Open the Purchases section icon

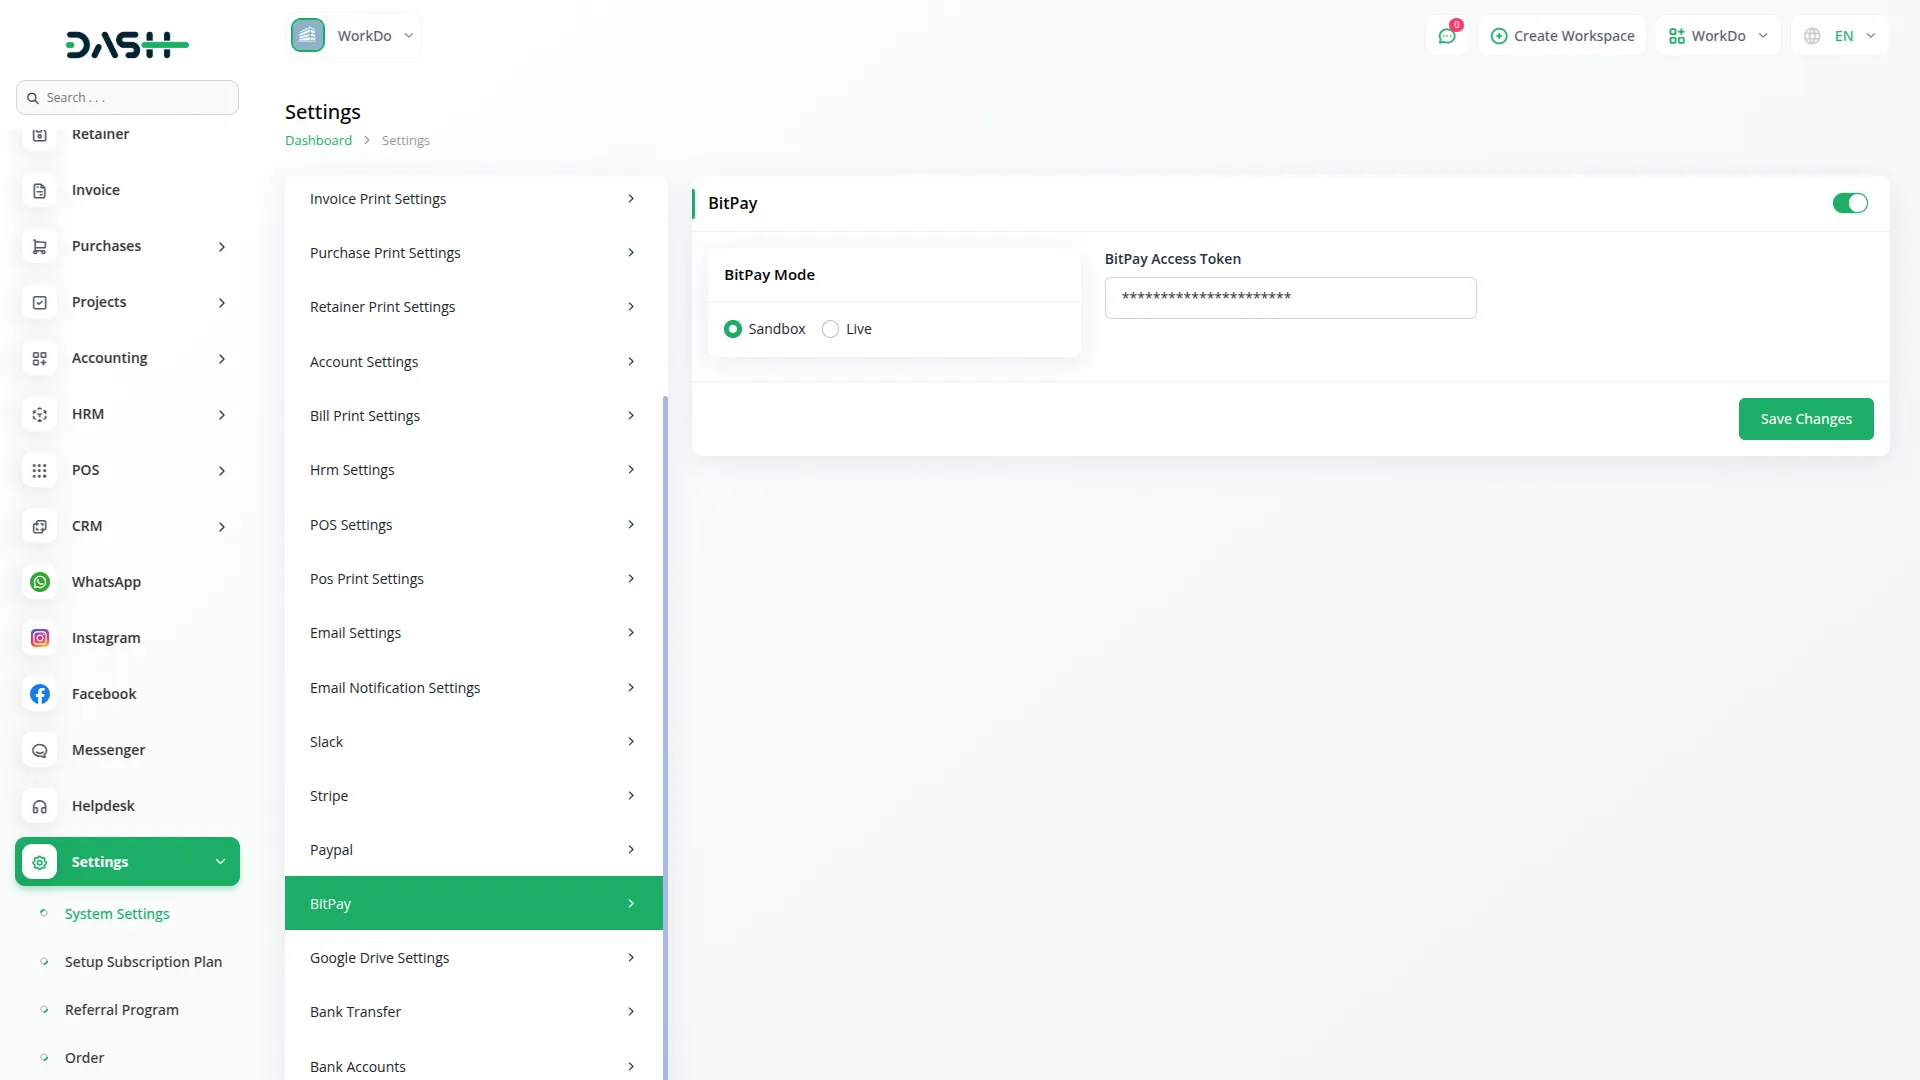39,246
